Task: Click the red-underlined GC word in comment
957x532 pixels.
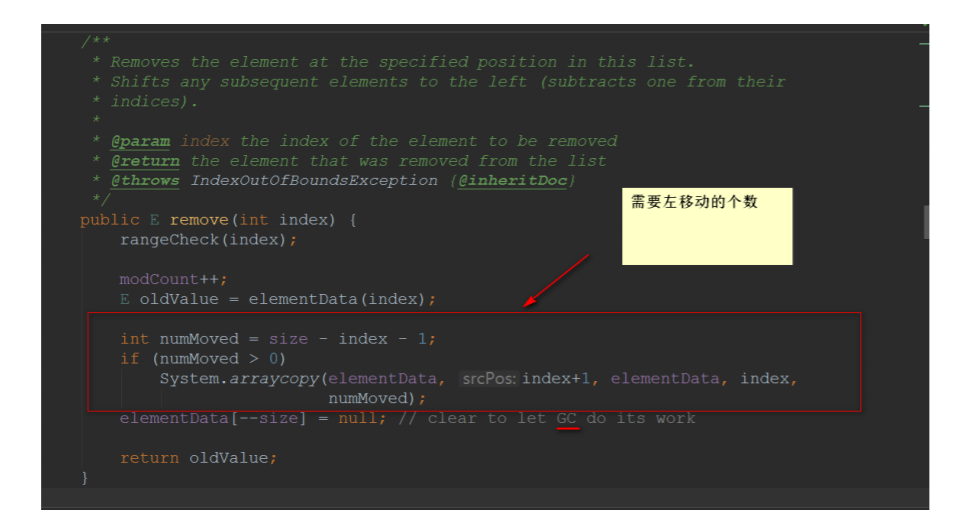Action: coord(566,419)
